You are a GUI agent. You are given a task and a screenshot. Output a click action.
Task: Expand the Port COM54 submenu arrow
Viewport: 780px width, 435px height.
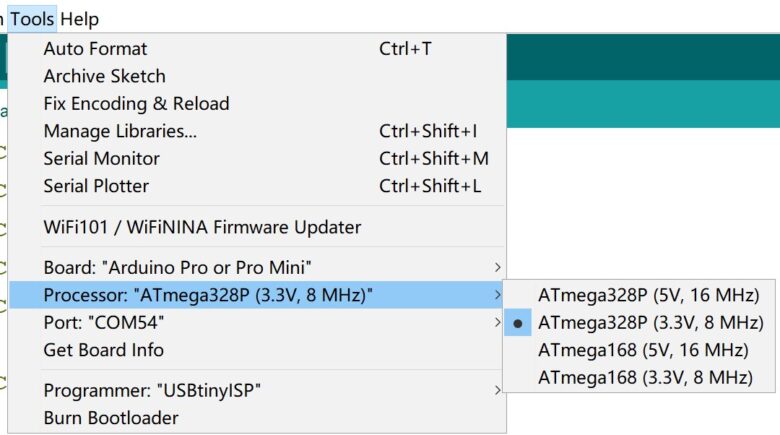[x=497, y=323]
